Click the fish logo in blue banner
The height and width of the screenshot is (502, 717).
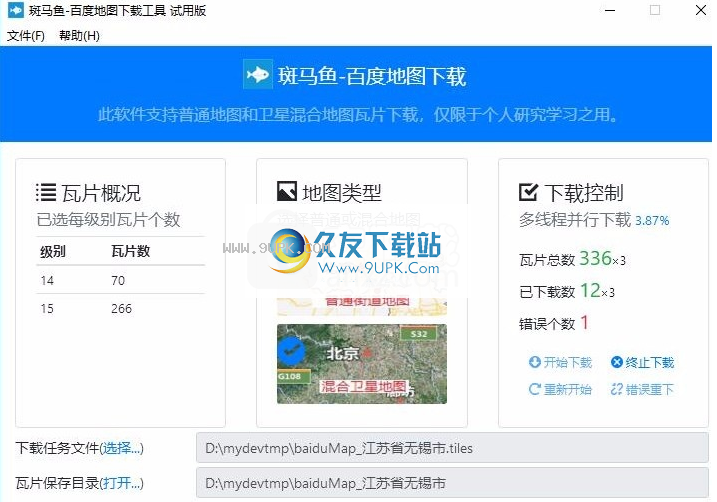(x=258, y=74)
